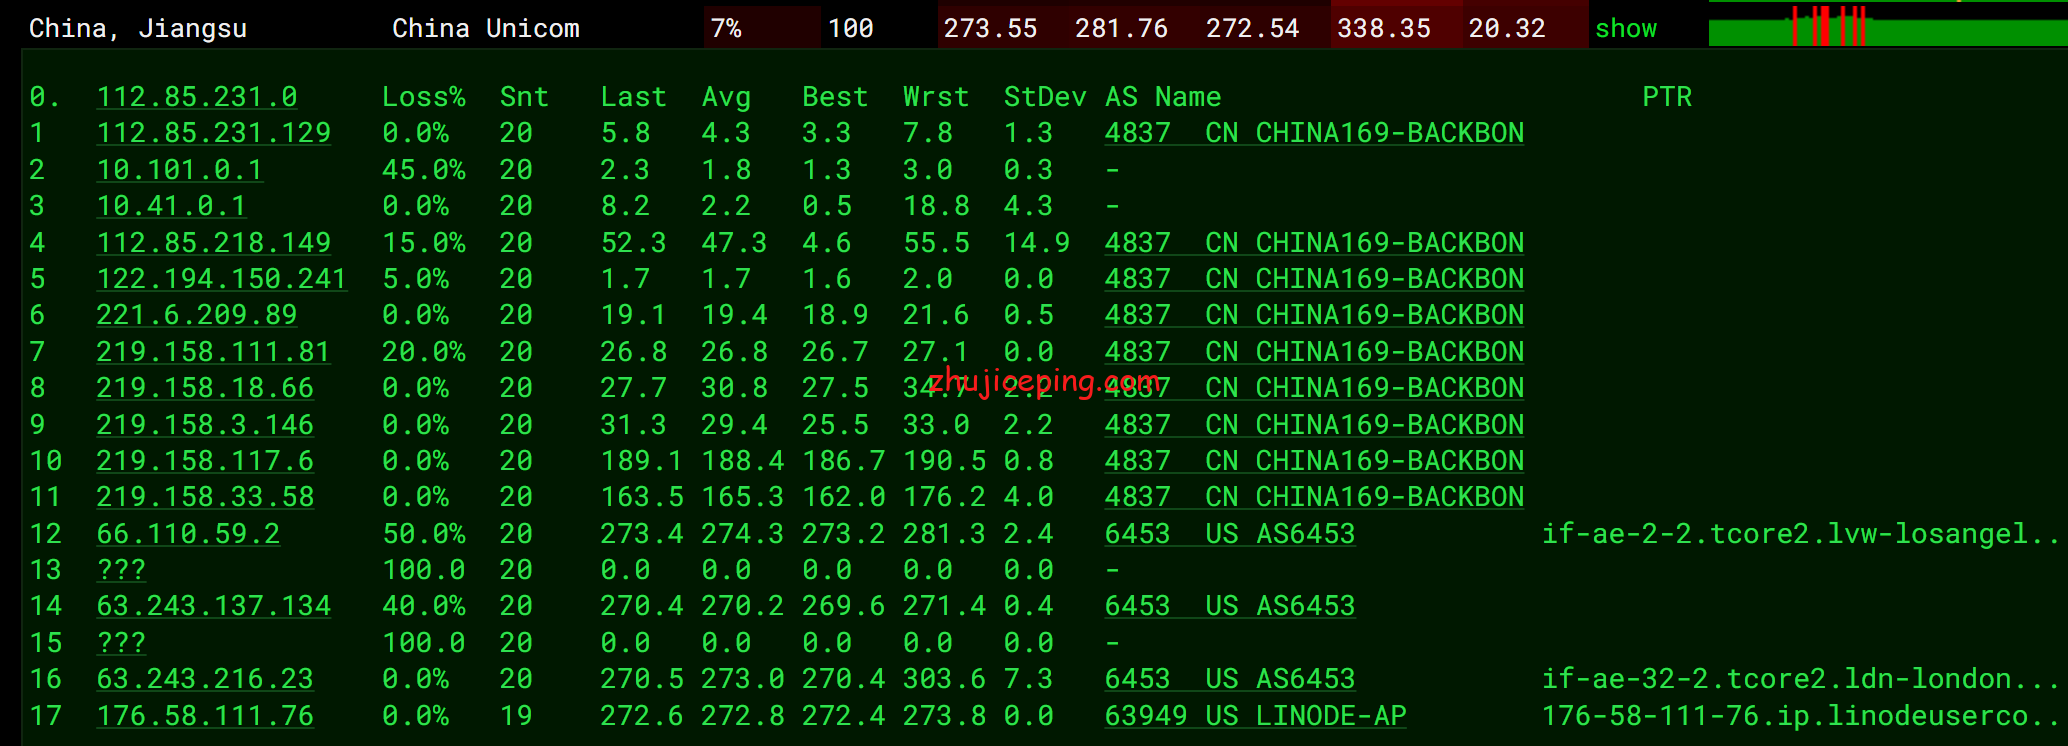Click the 303.6 worst value on hop 16
2068x746 pixels.
click(944, 679)
